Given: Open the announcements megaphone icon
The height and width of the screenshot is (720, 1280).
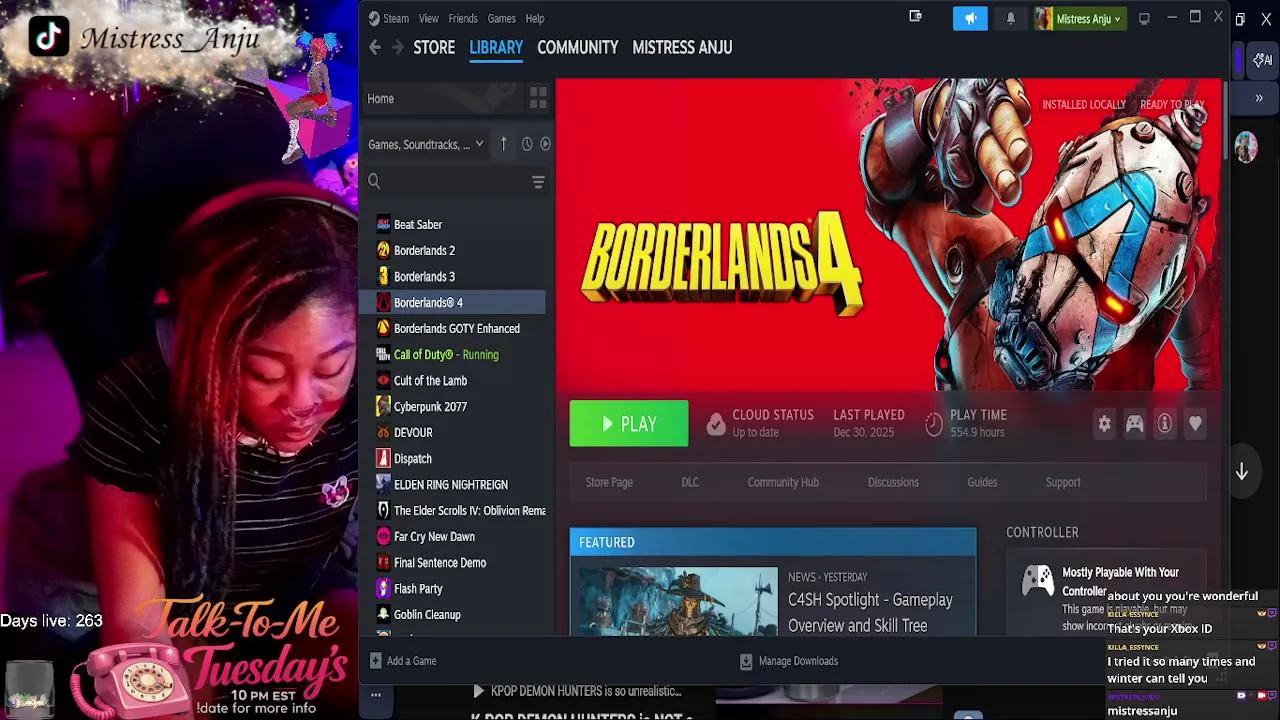Looking at the screenshot, I should point(970,18).
